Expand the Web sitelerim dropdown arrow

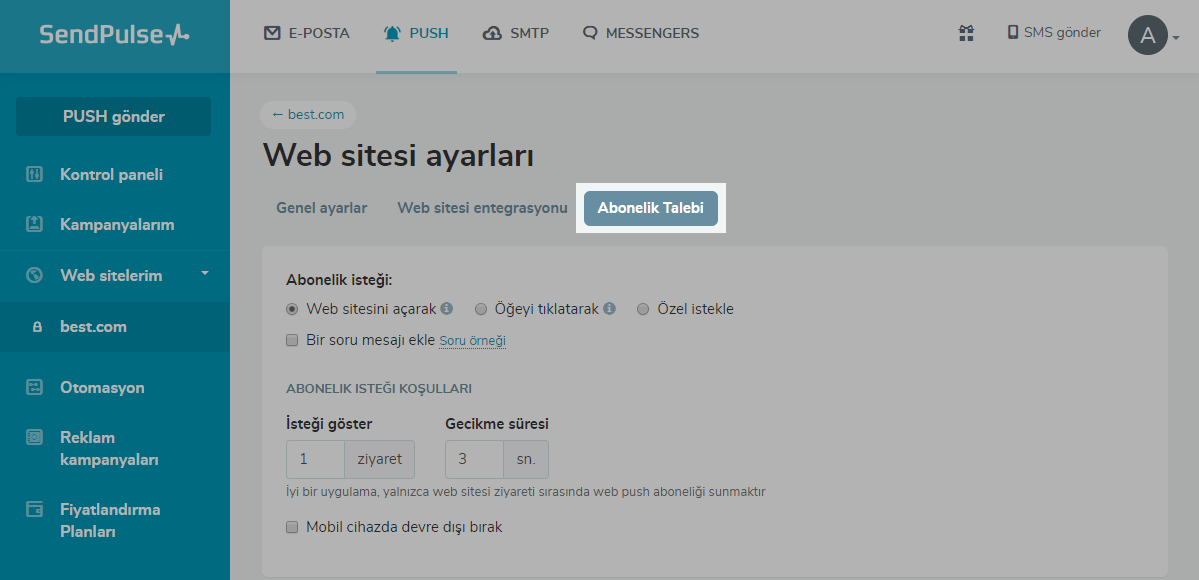pos(205,273)
